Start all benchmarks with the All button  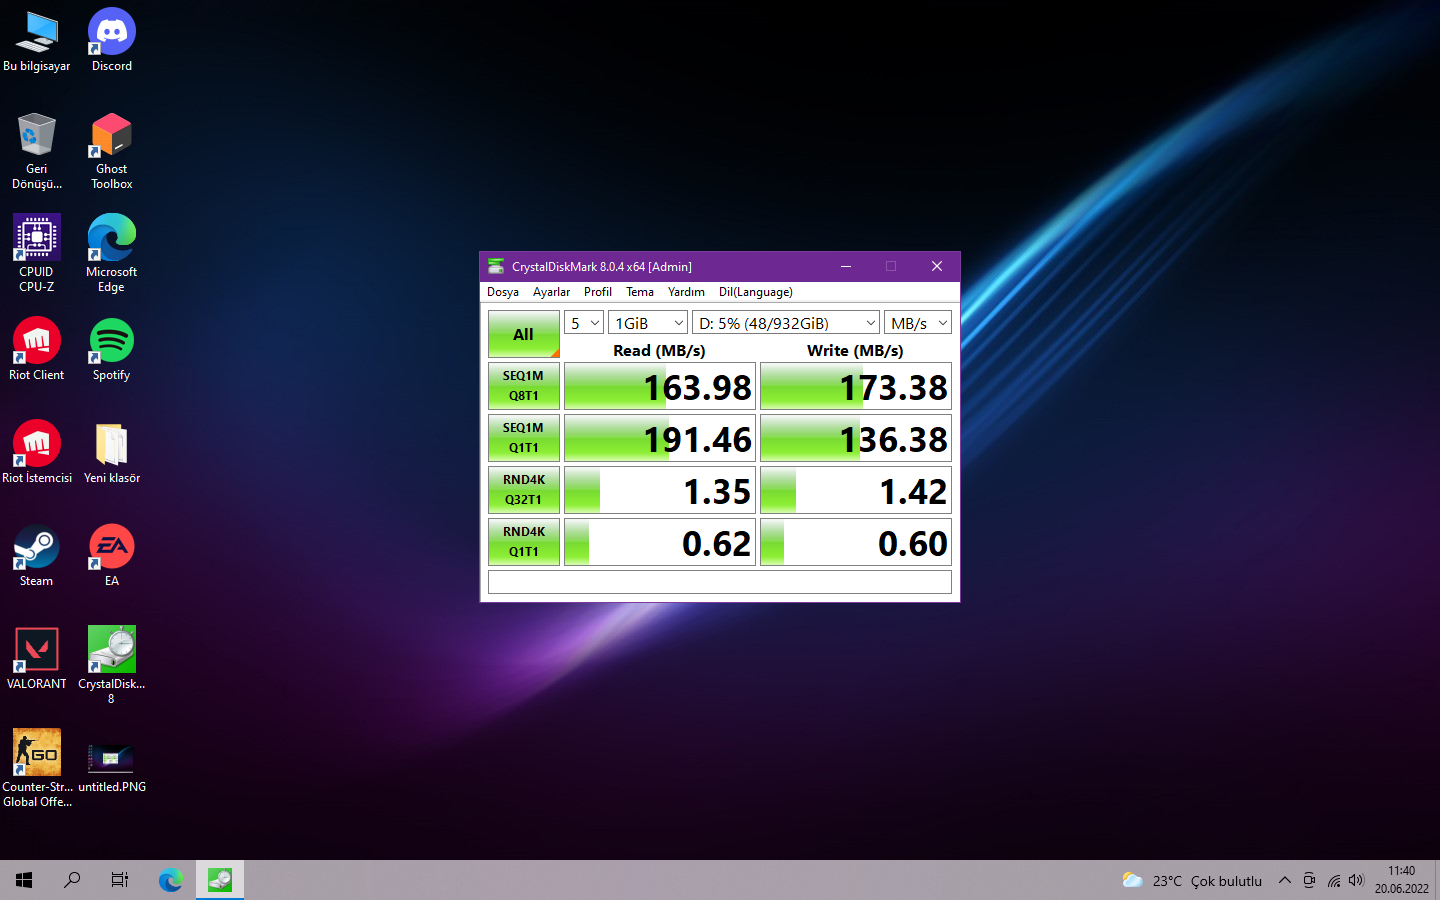click(x=524, y=334)
